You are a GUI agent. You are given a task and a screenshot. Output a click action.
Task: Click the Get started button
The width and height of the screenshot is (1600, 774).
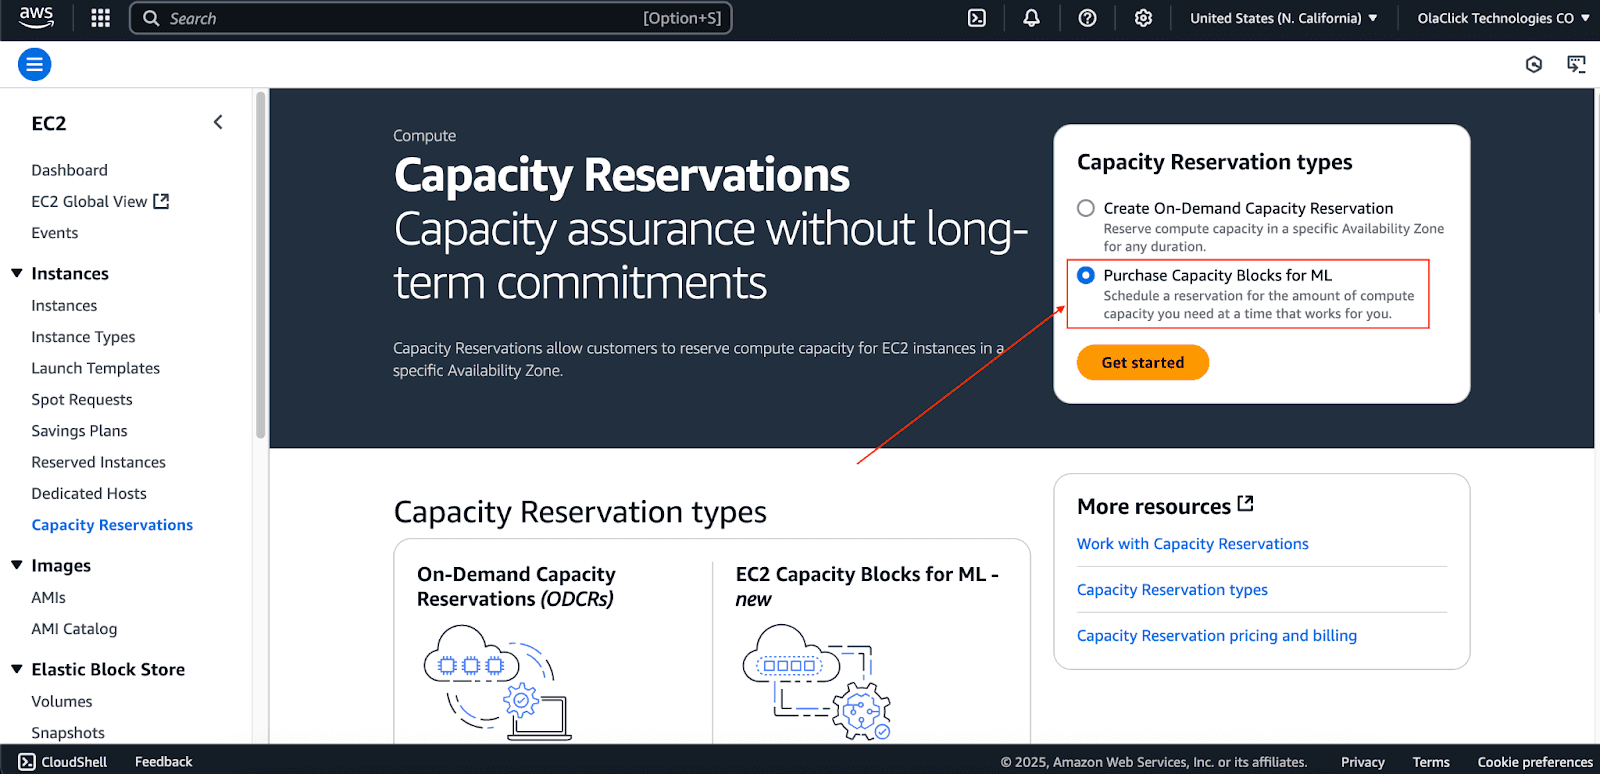click(1142, 363)
